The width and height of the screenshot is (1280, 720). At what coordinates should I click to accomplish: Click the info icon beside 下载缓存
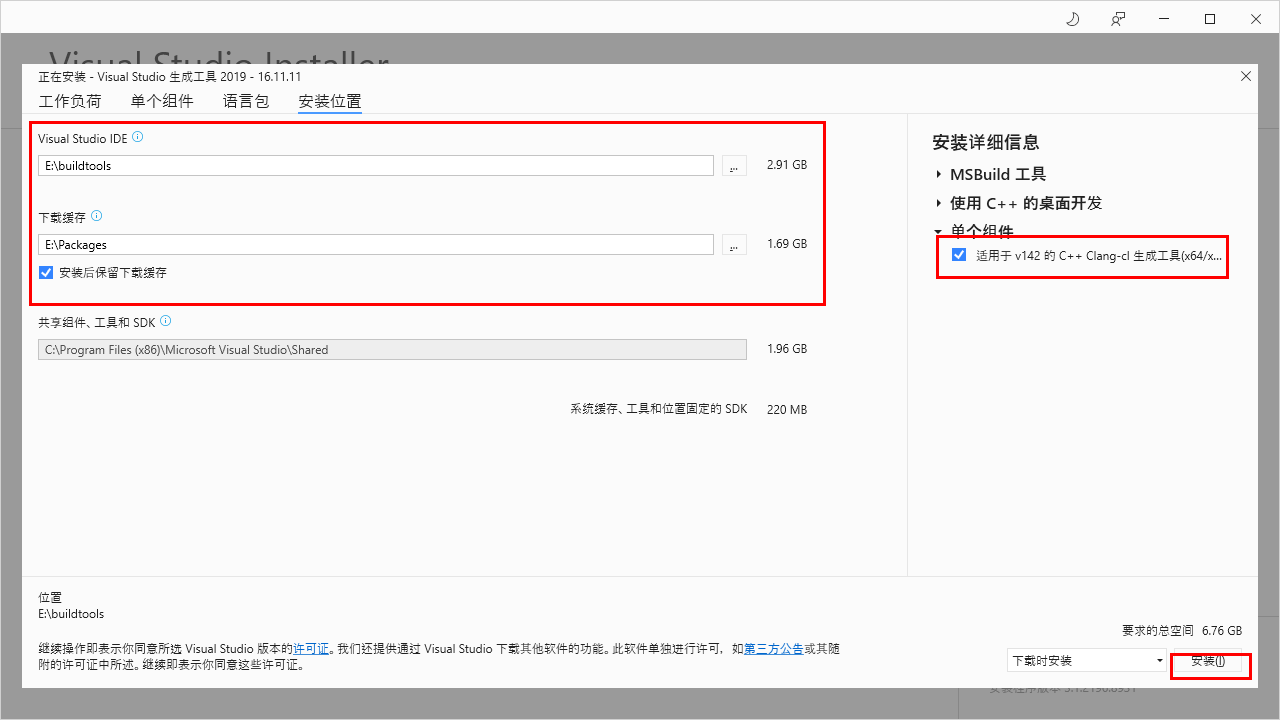(x=97, y=216)
